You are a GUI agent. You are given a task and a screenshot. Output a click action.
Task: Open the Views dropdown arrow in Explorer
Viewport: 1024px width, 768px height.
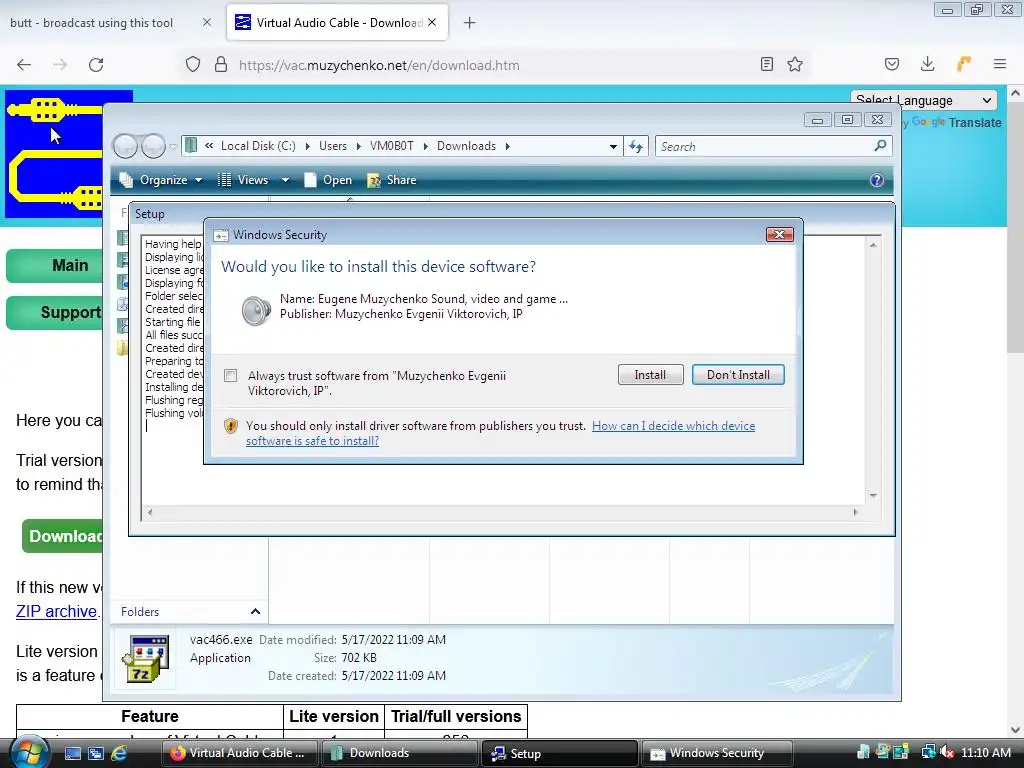coord(285,180)
